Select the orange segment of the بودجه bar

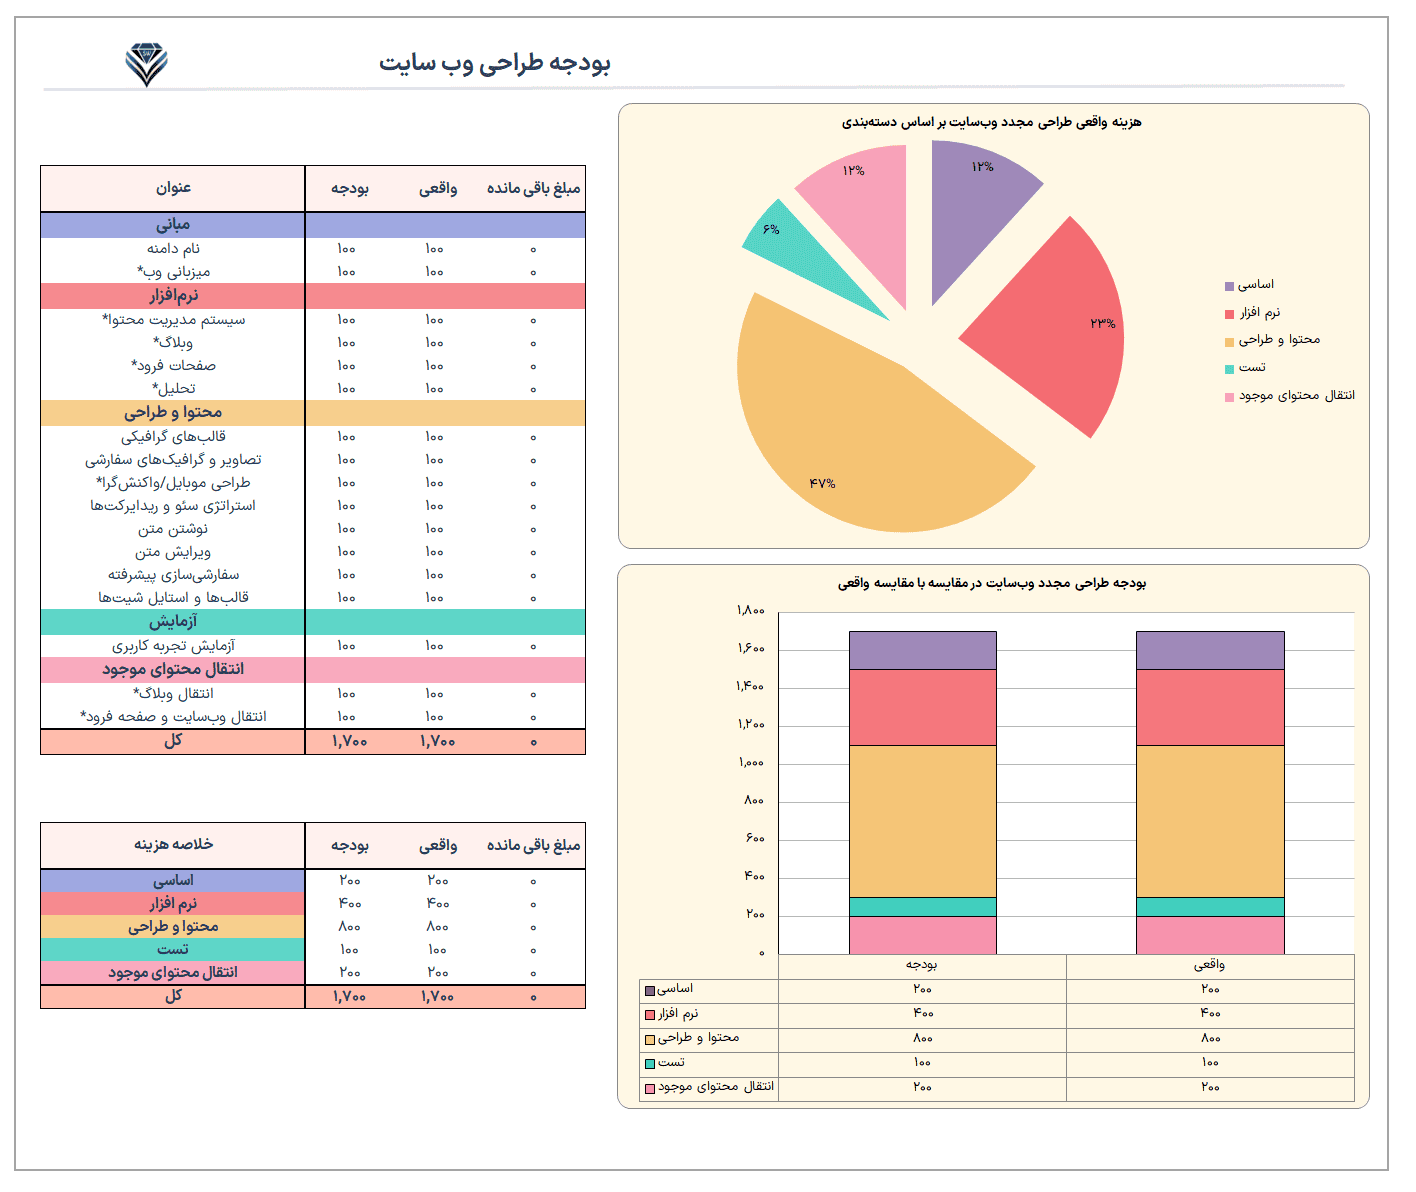pos(923,821)
